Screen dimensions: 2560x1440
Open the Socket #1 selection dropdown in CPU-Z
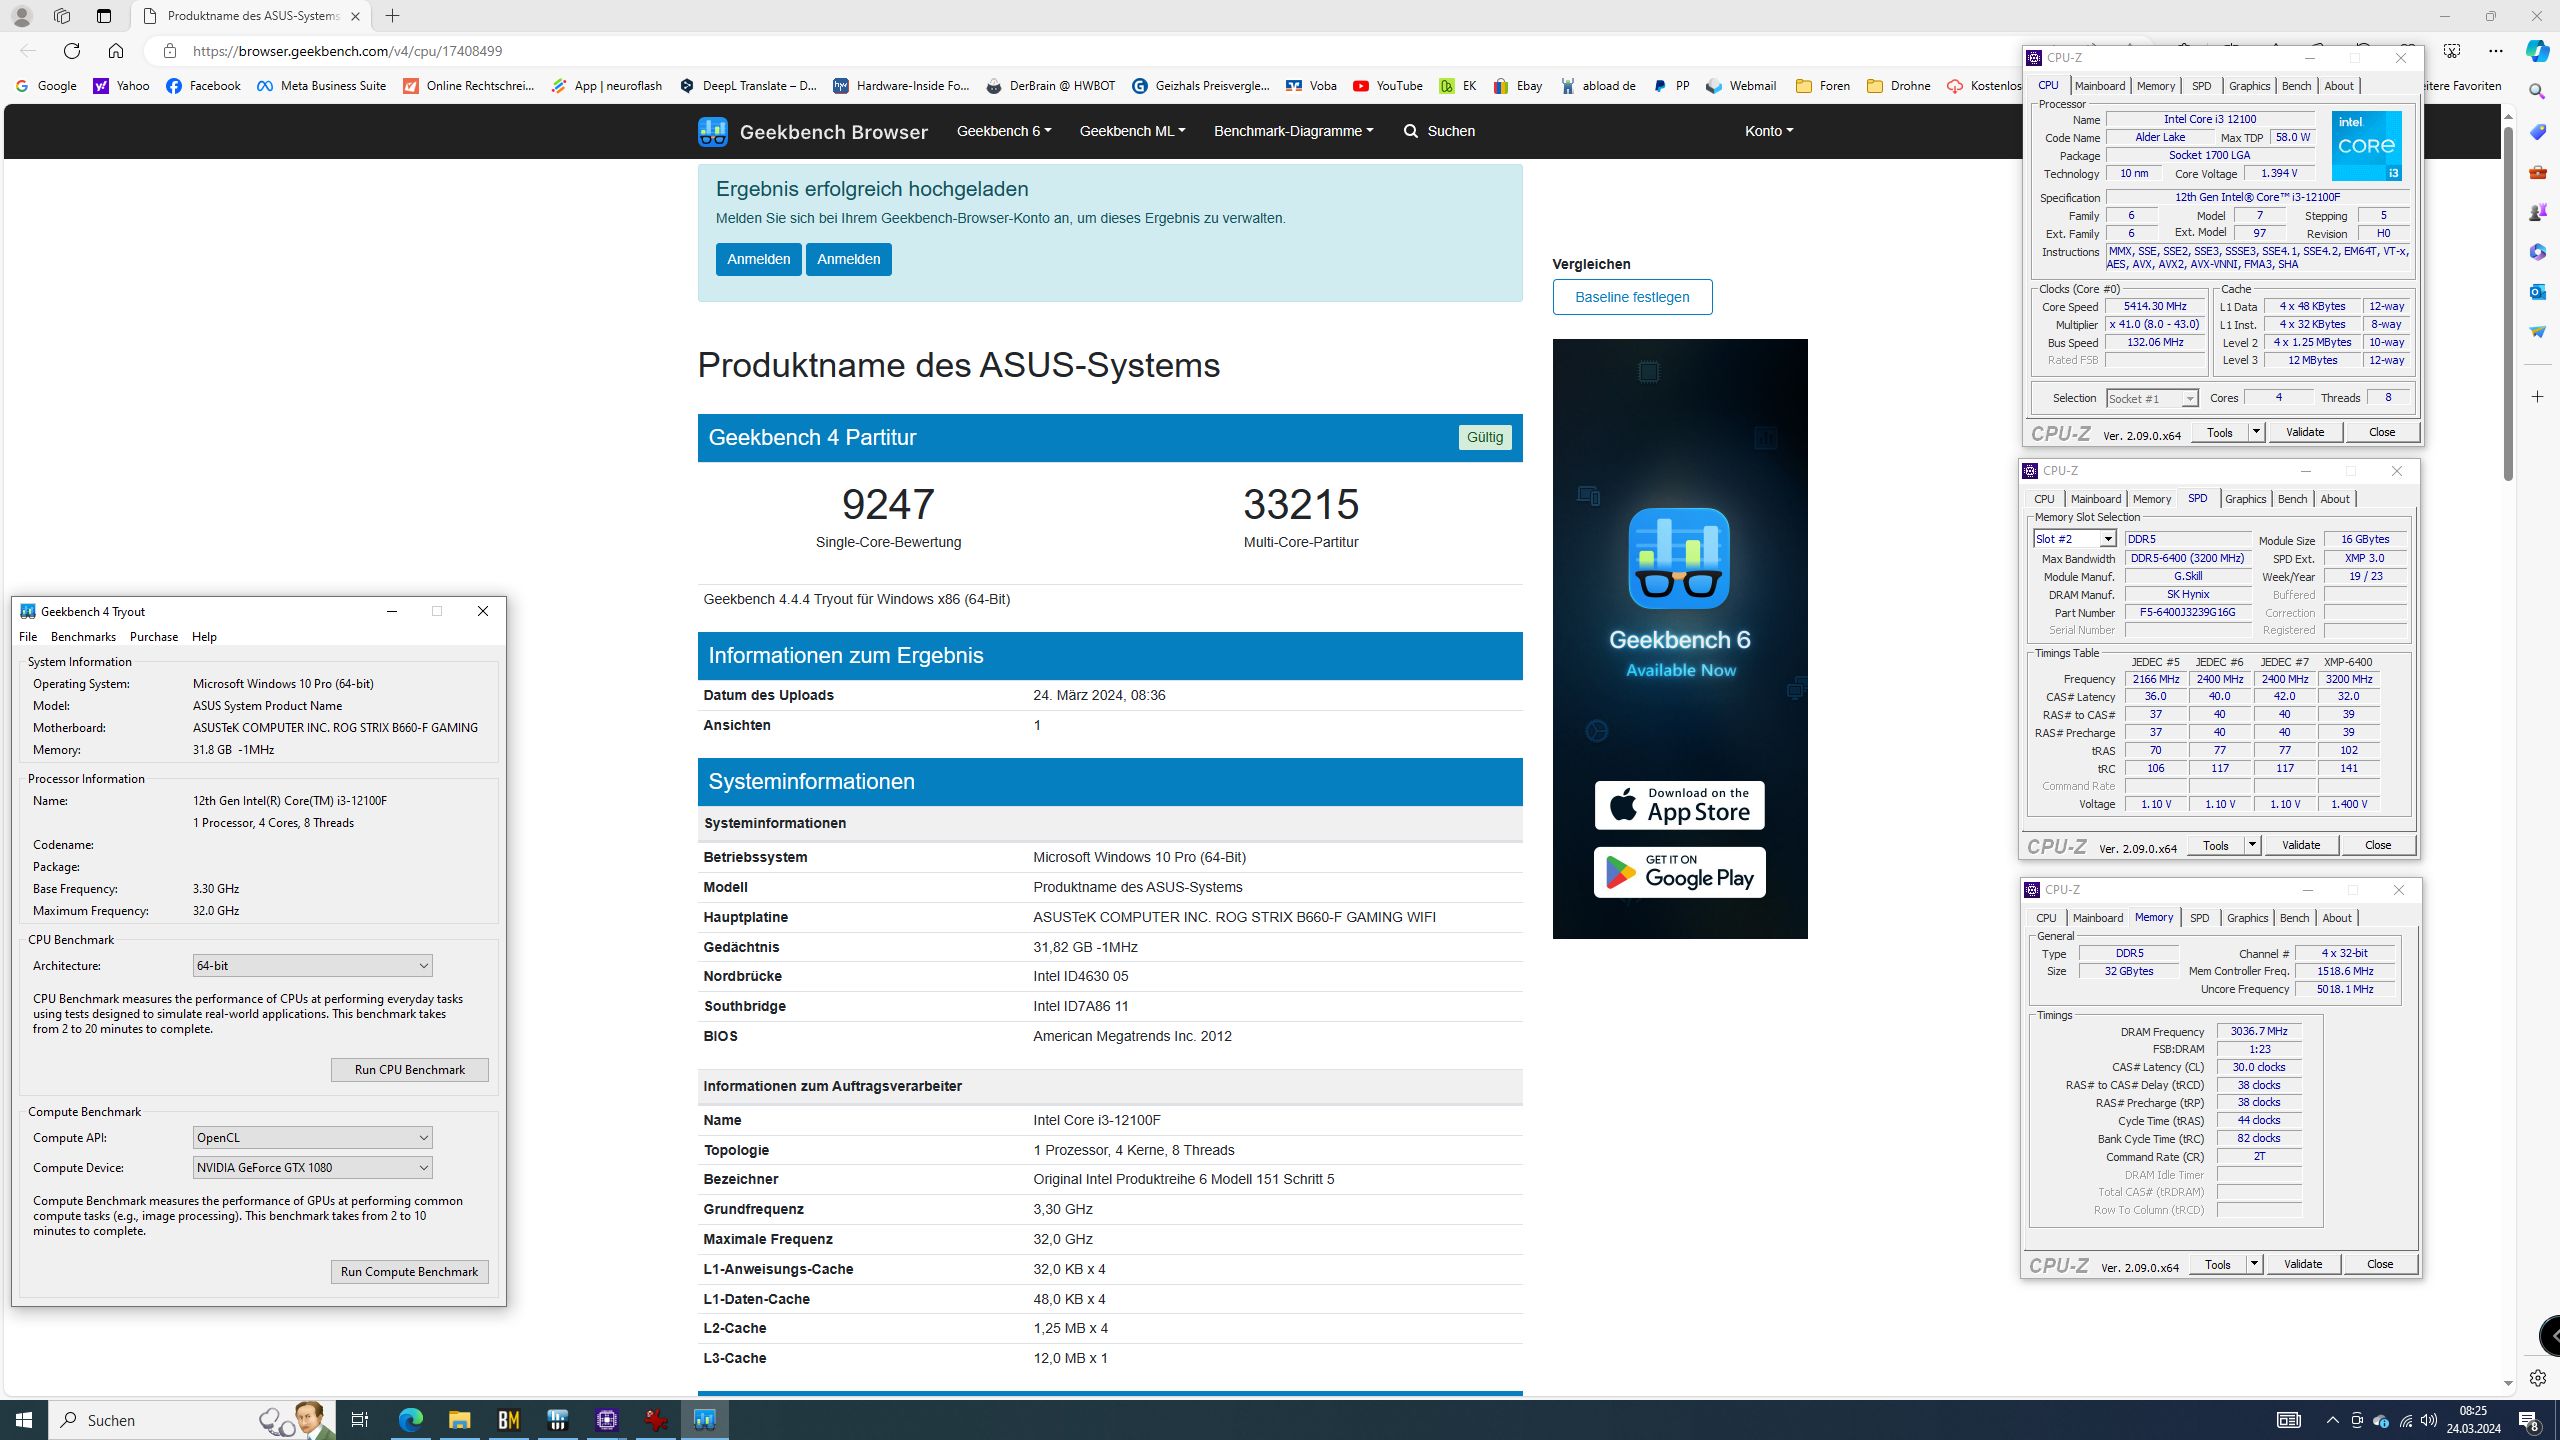point(2151,398)
